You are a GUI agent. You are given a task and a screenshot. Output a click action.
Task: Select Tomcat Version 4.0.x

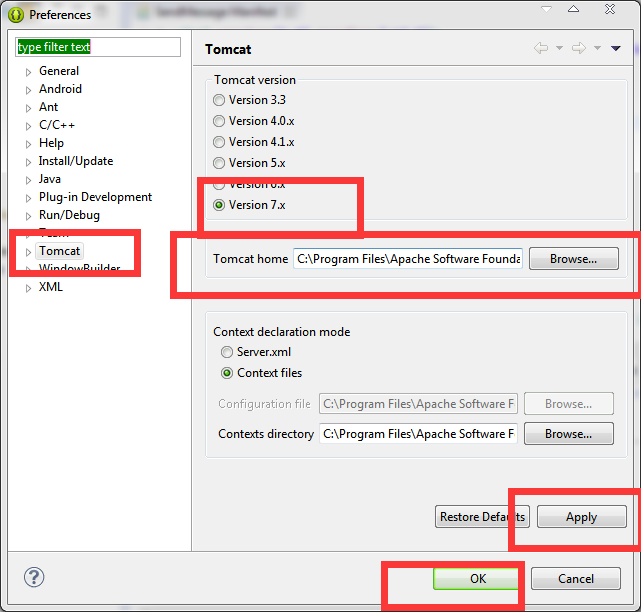coord(219,121)
